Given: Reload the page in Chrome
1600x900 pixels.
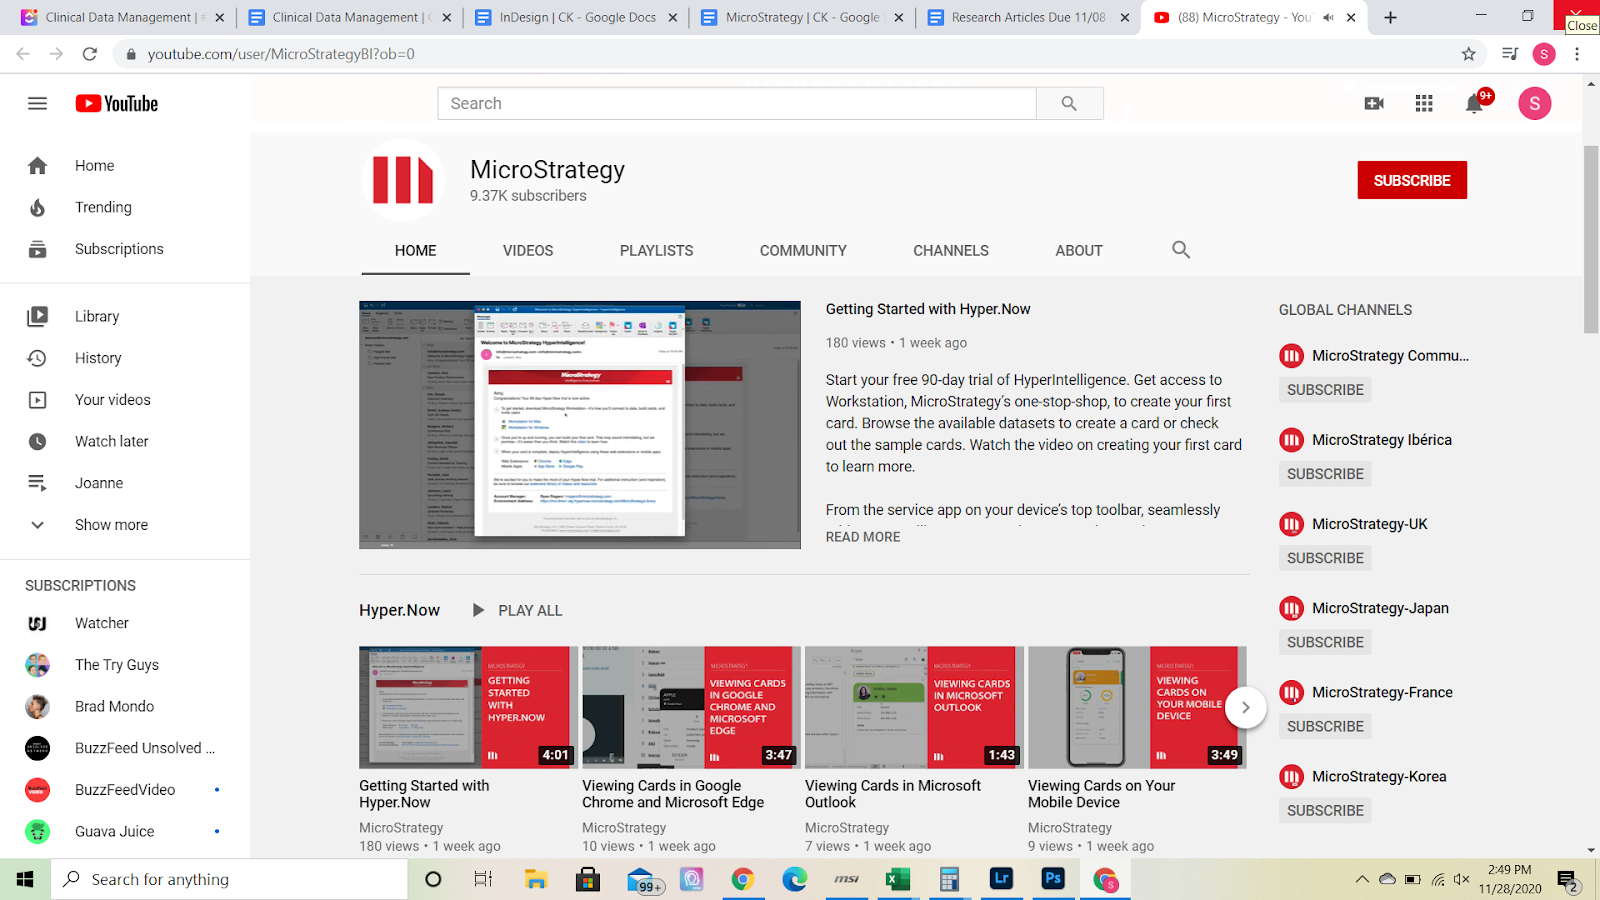Looking at the screenshot, I should [x=90, y=54].
